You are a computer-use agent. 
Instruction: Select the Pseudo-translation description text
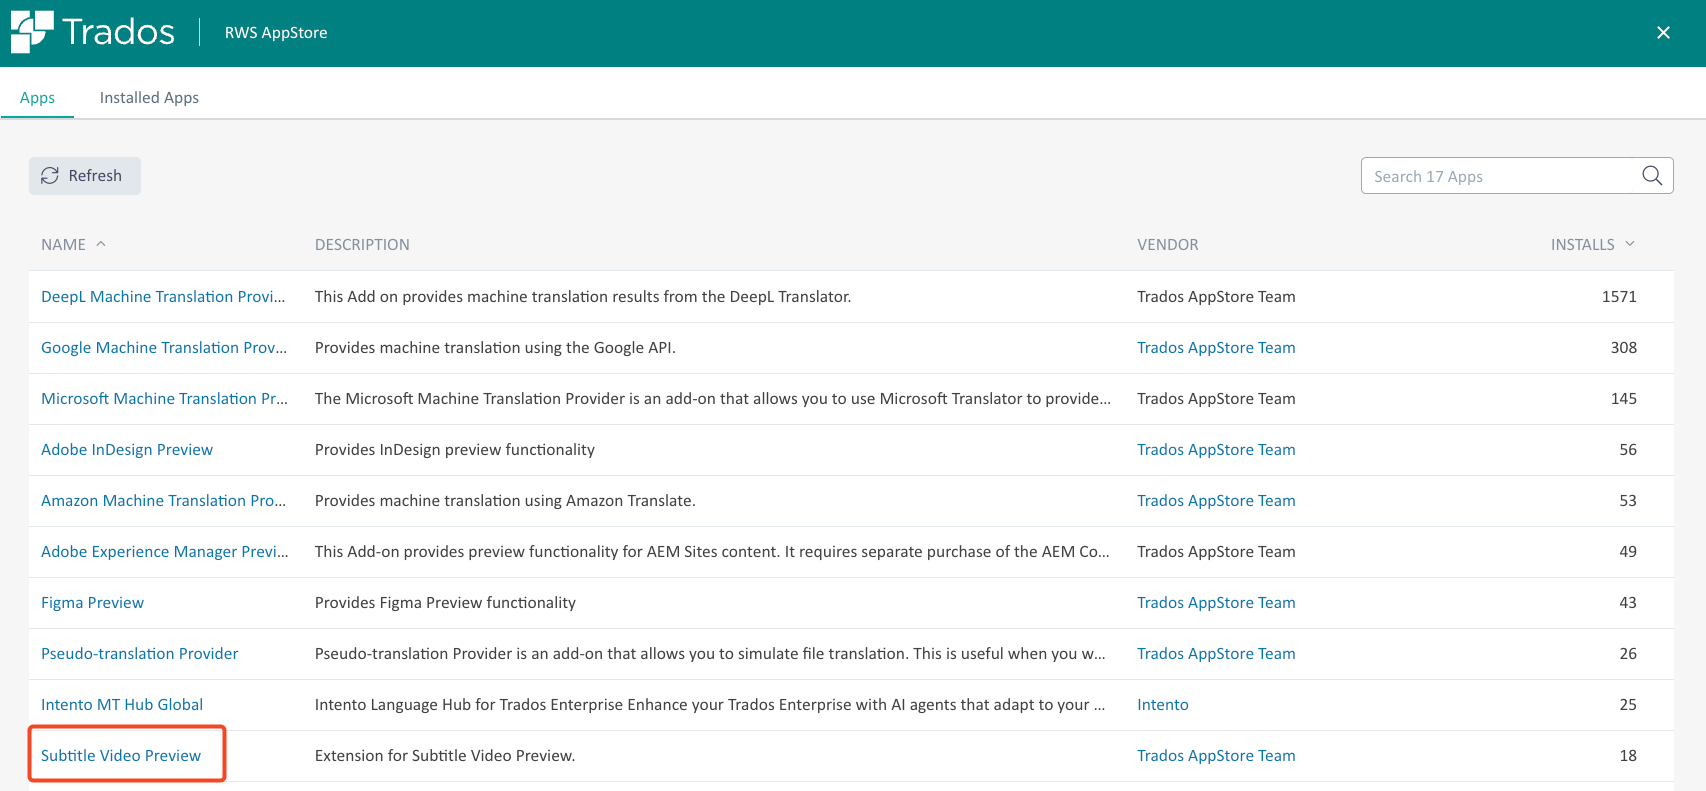[710, 654]
